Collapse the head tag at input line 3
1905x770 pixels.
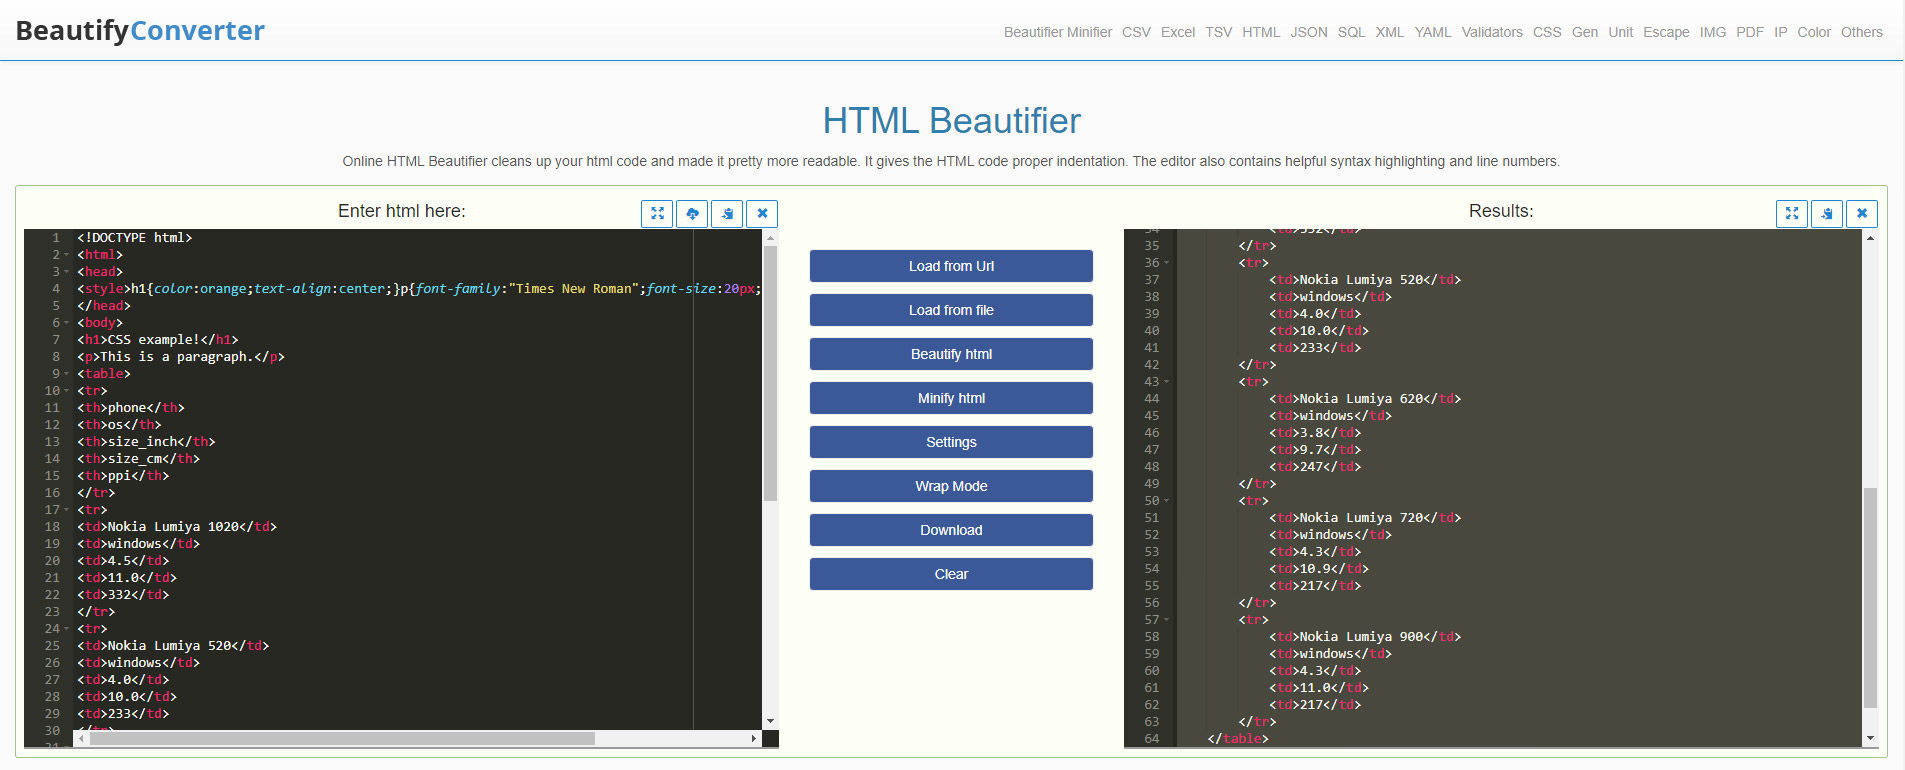67,272
